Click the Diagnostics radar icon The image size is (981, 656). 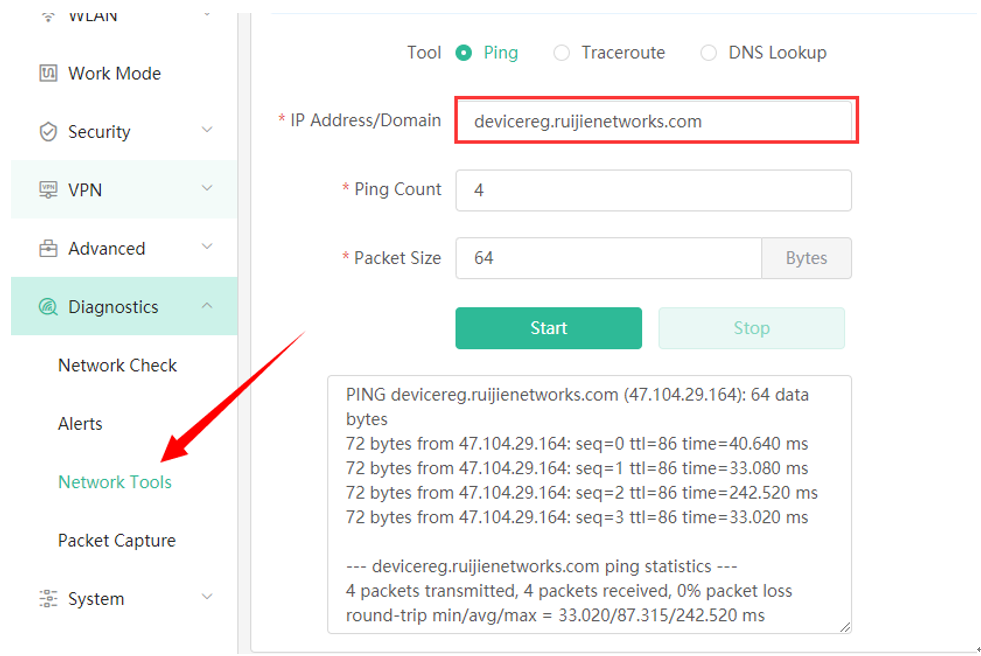(x=48, y=306)
